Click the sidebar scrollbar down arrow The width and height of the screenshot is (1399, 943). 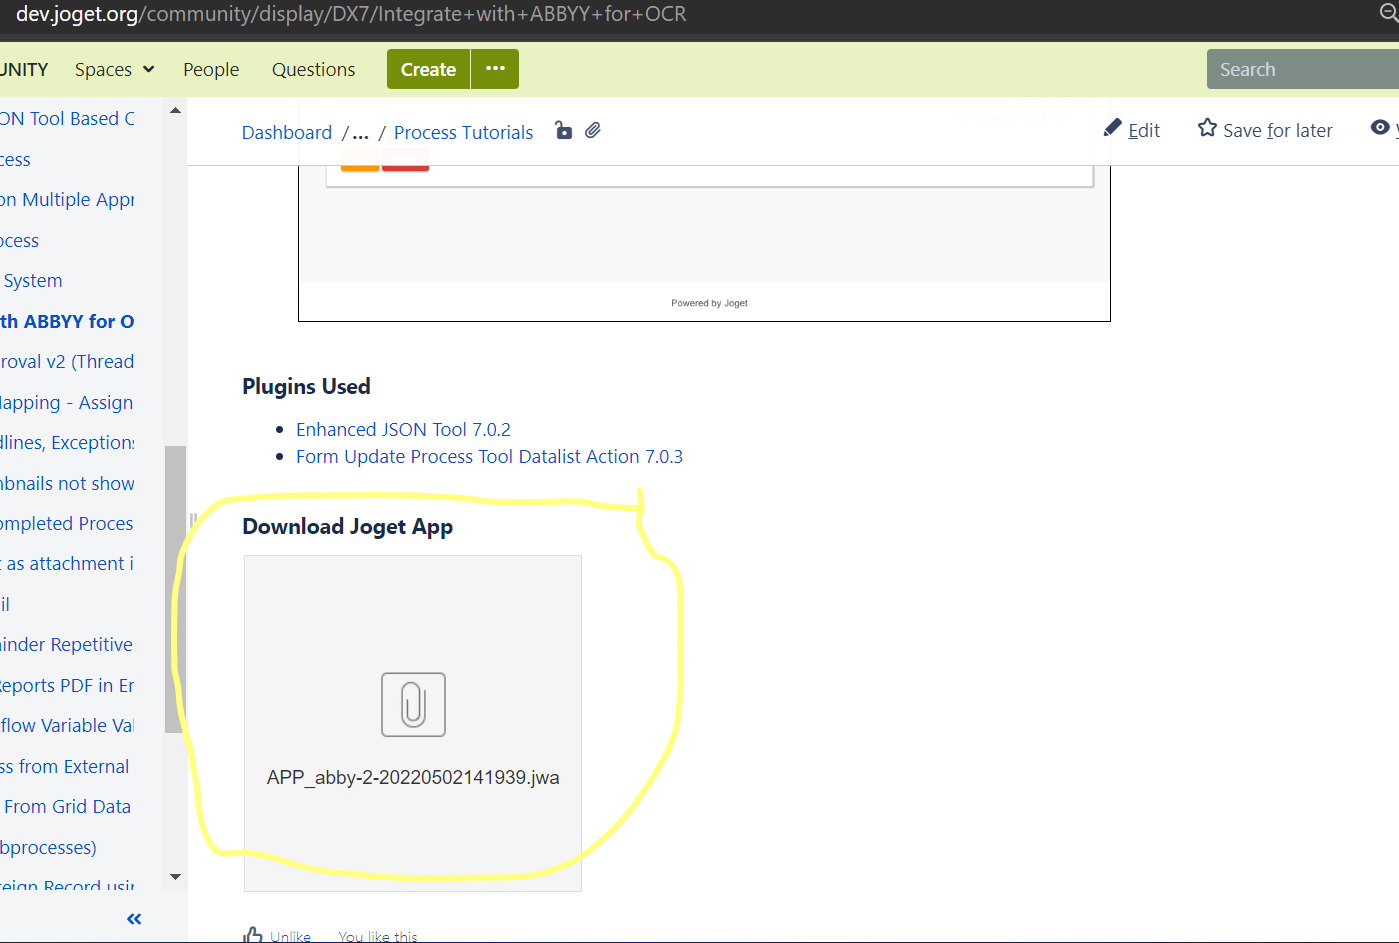click(176, 877)
